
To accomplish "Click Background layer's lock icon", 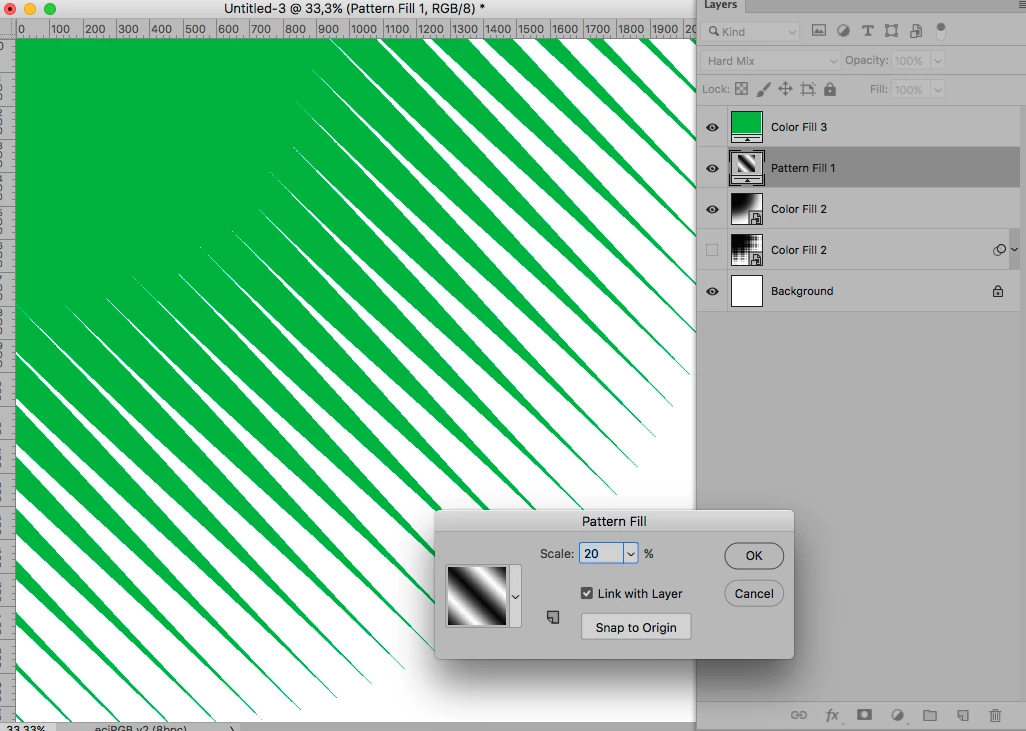I will pos(998,291).
